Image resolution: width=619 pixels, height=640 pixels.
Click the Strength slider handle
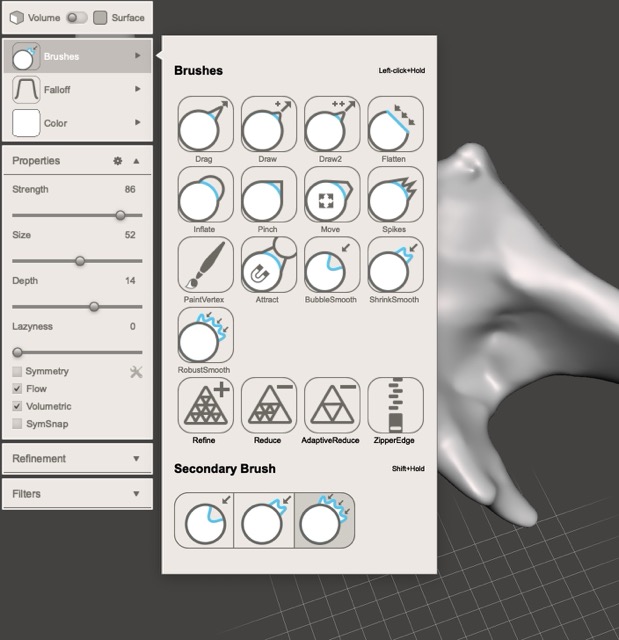[x=121, y=215]
